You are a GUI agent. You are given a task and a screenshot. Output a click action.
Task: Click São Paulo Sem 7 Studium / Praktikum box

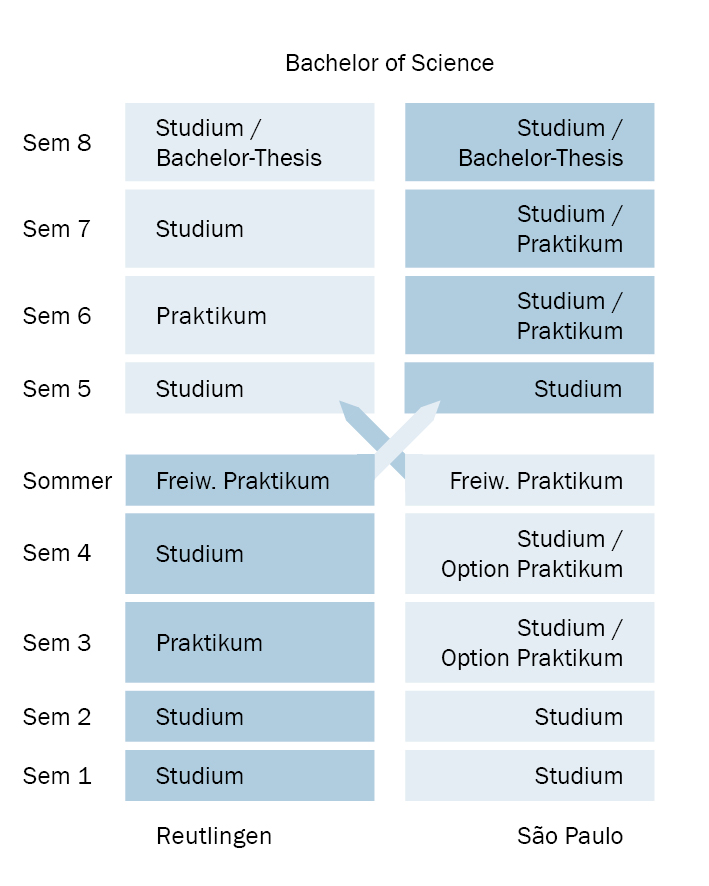(529, 229)
